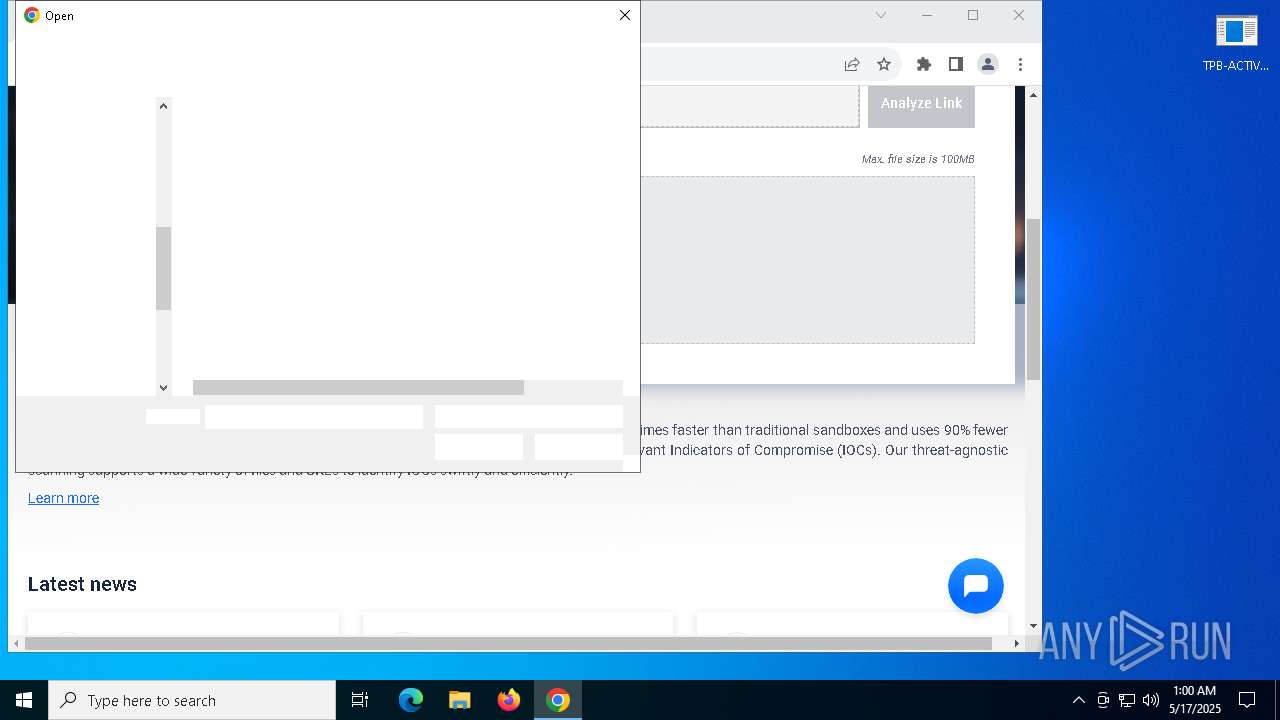The image size is (1280, 720).
Task: Show hidden system tray icons
Action: click(1078, 700)
